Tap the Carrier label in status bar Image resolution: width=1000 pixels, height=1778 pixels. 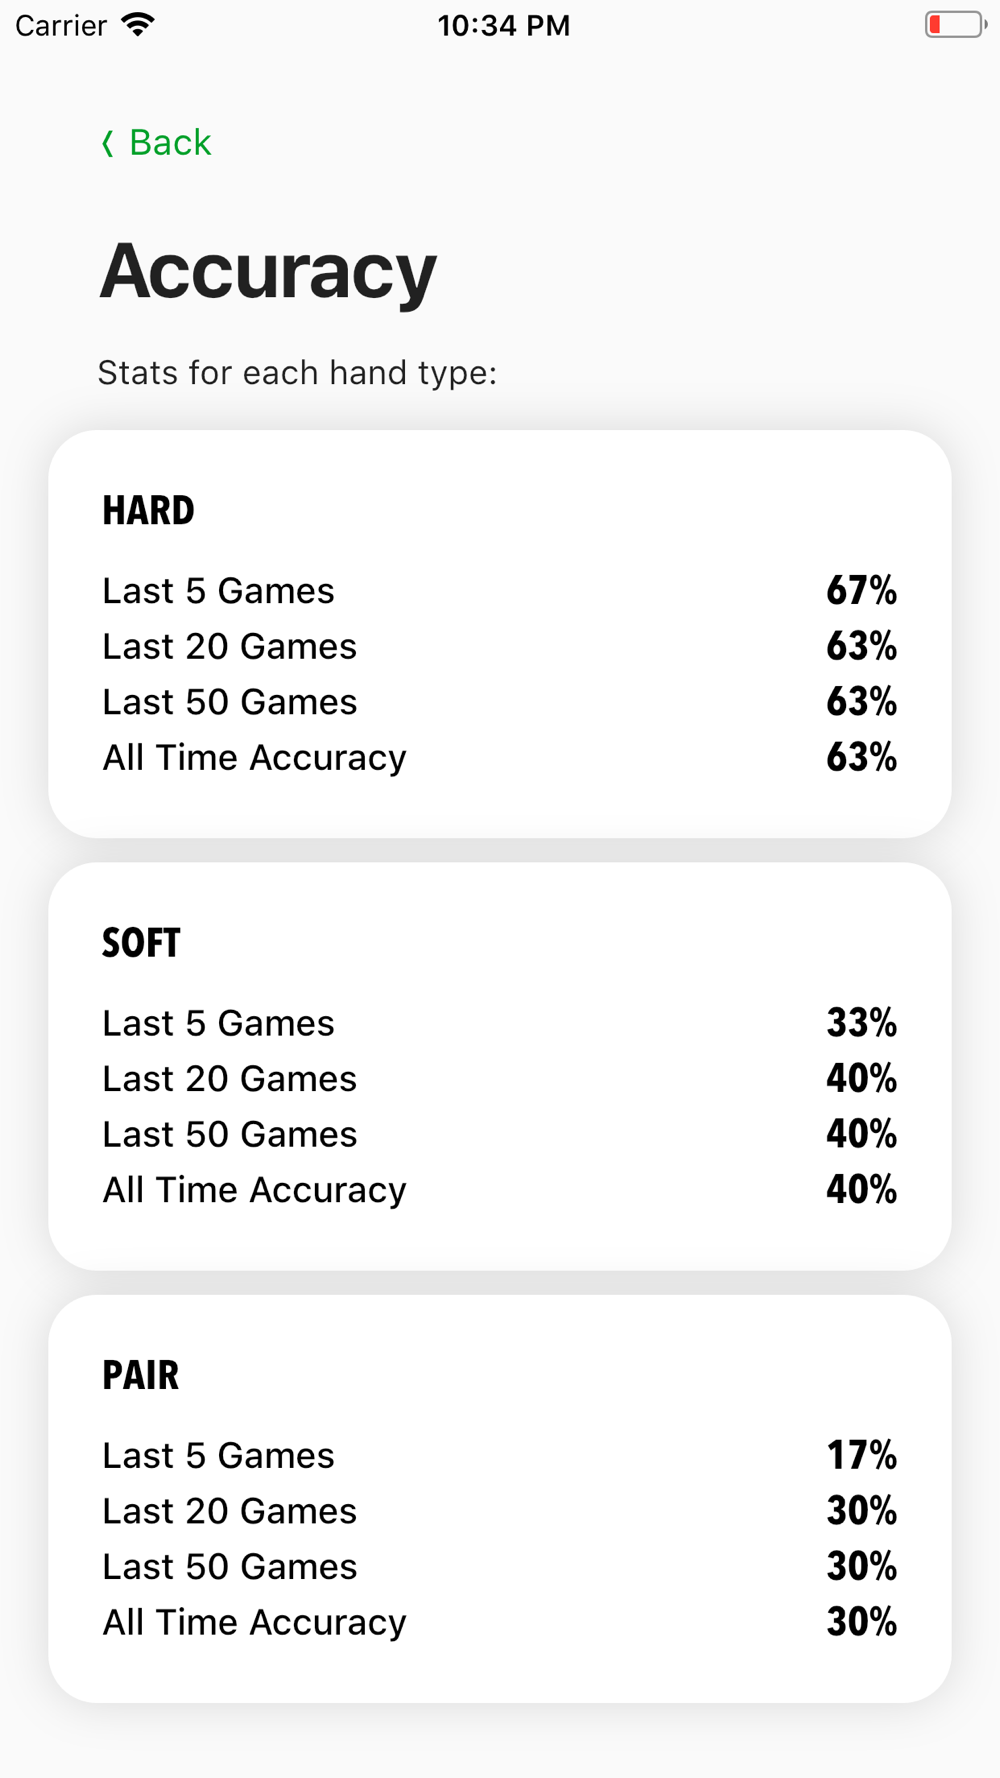click(61, 26)
